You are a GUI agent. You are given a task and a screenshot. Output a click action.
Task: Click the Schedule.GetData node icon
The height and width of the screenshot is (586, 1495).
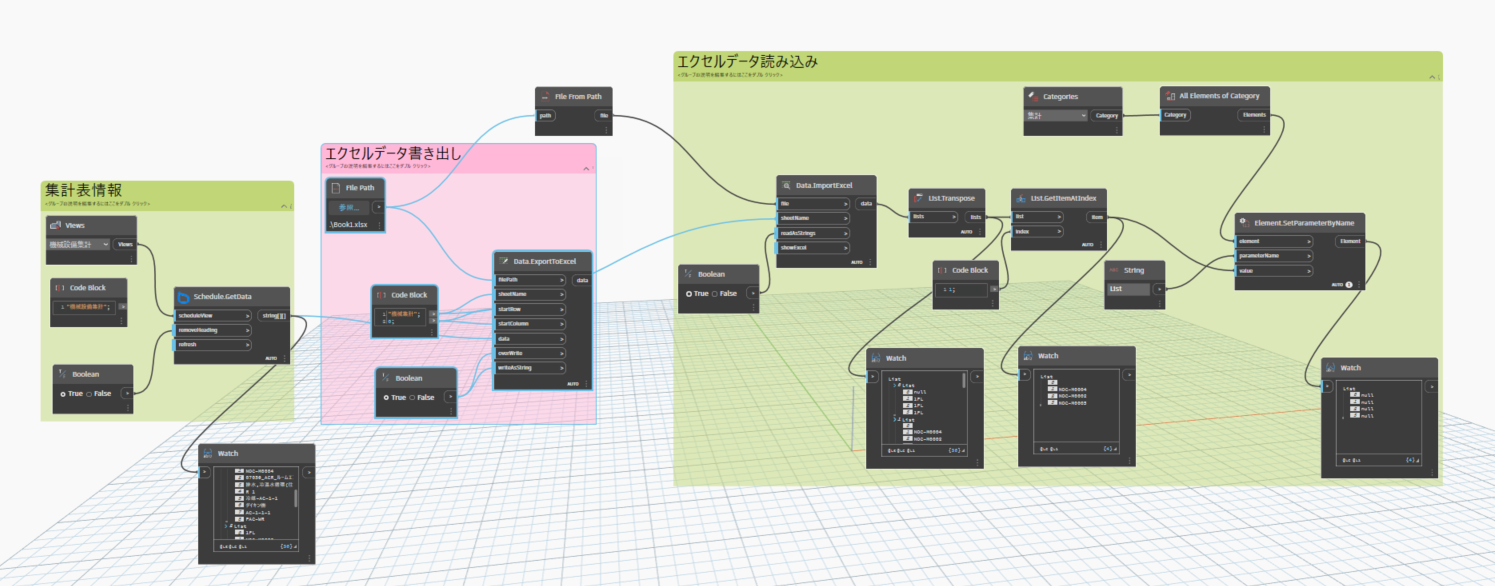tap(185, 297)
